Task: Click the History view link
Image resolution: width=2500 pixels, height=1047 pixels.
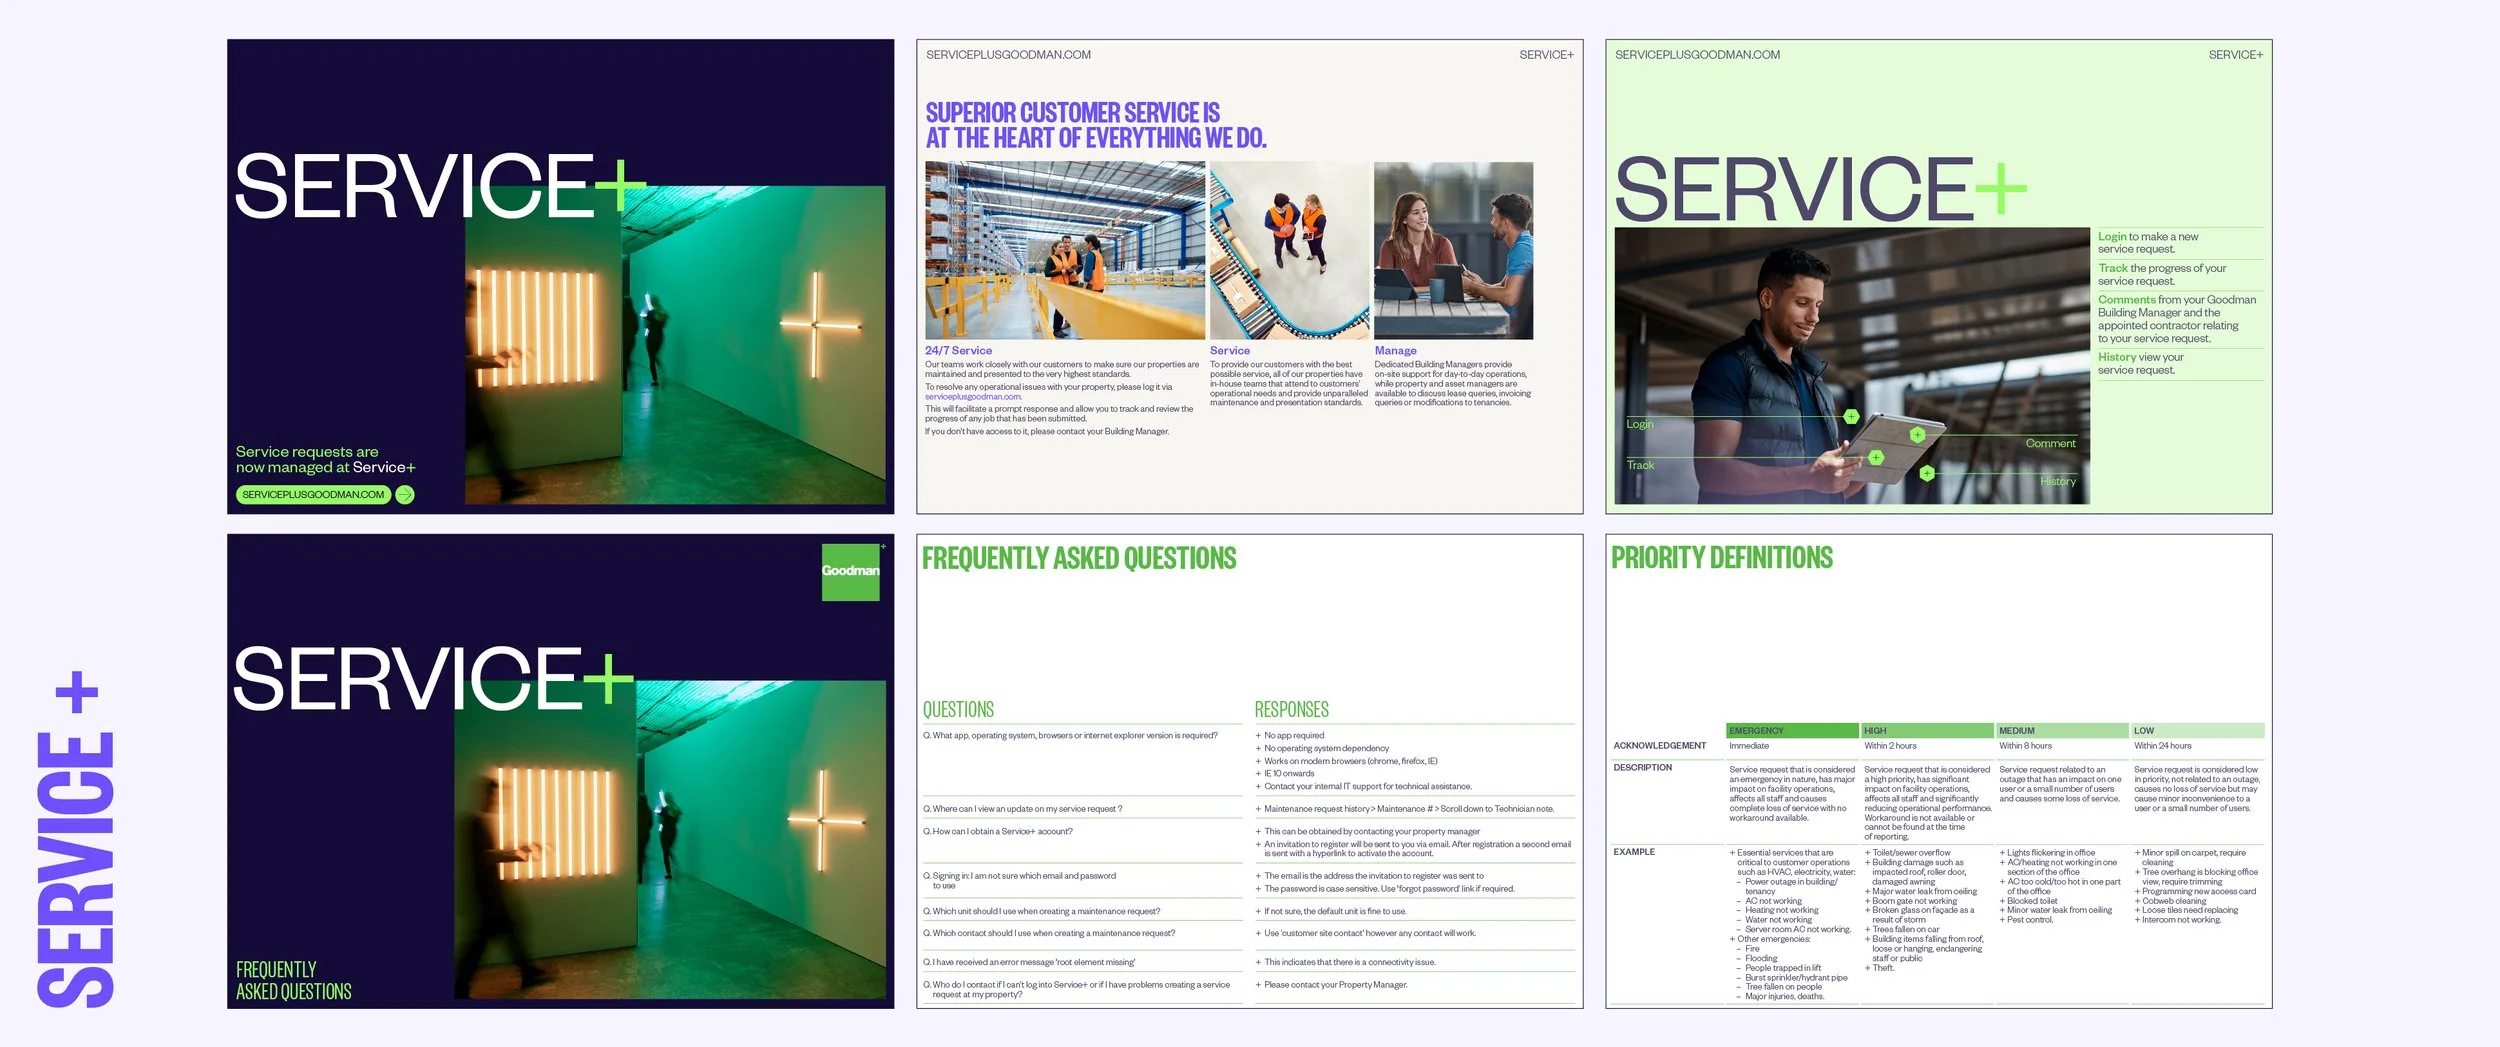Action: point(2118,356)
